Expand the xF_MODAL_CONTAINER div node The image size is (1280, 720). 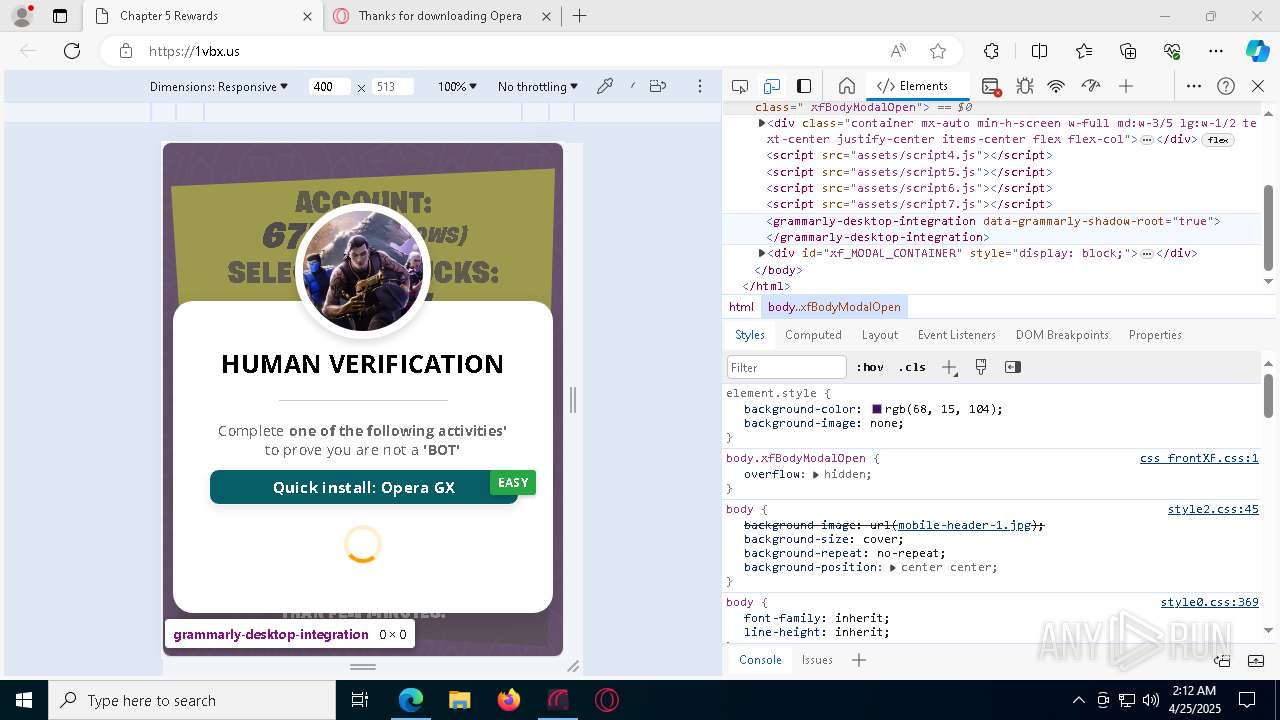tap(762, 253)
